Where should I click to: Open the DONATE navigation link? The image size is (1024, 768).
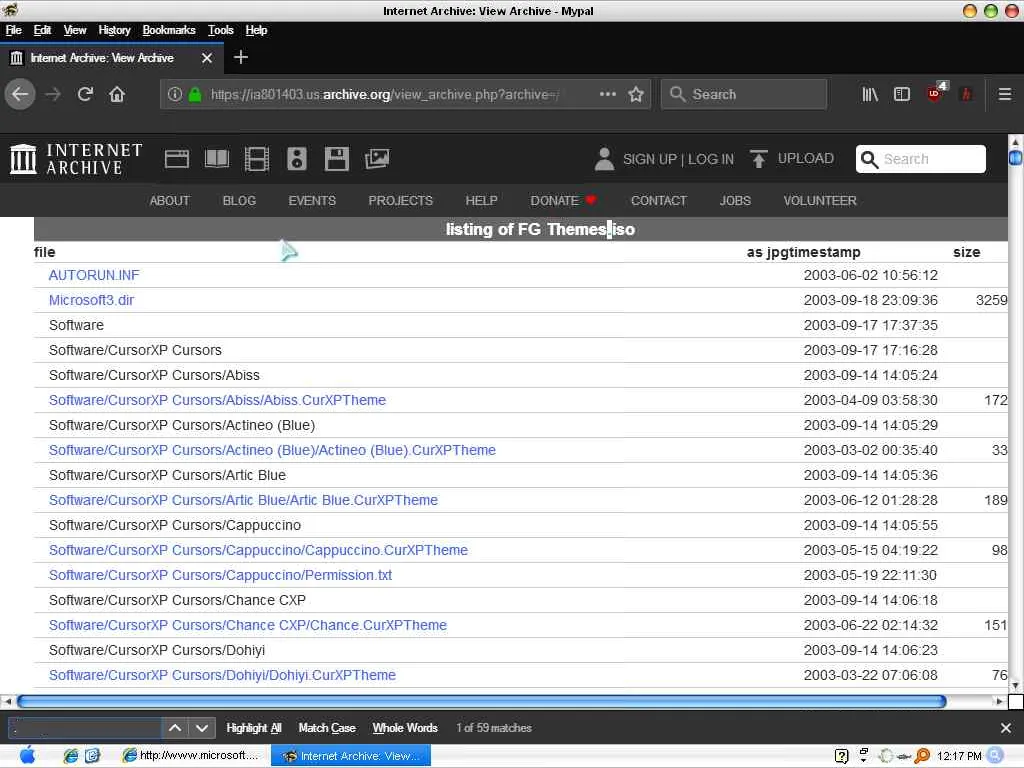pos(563,200)
